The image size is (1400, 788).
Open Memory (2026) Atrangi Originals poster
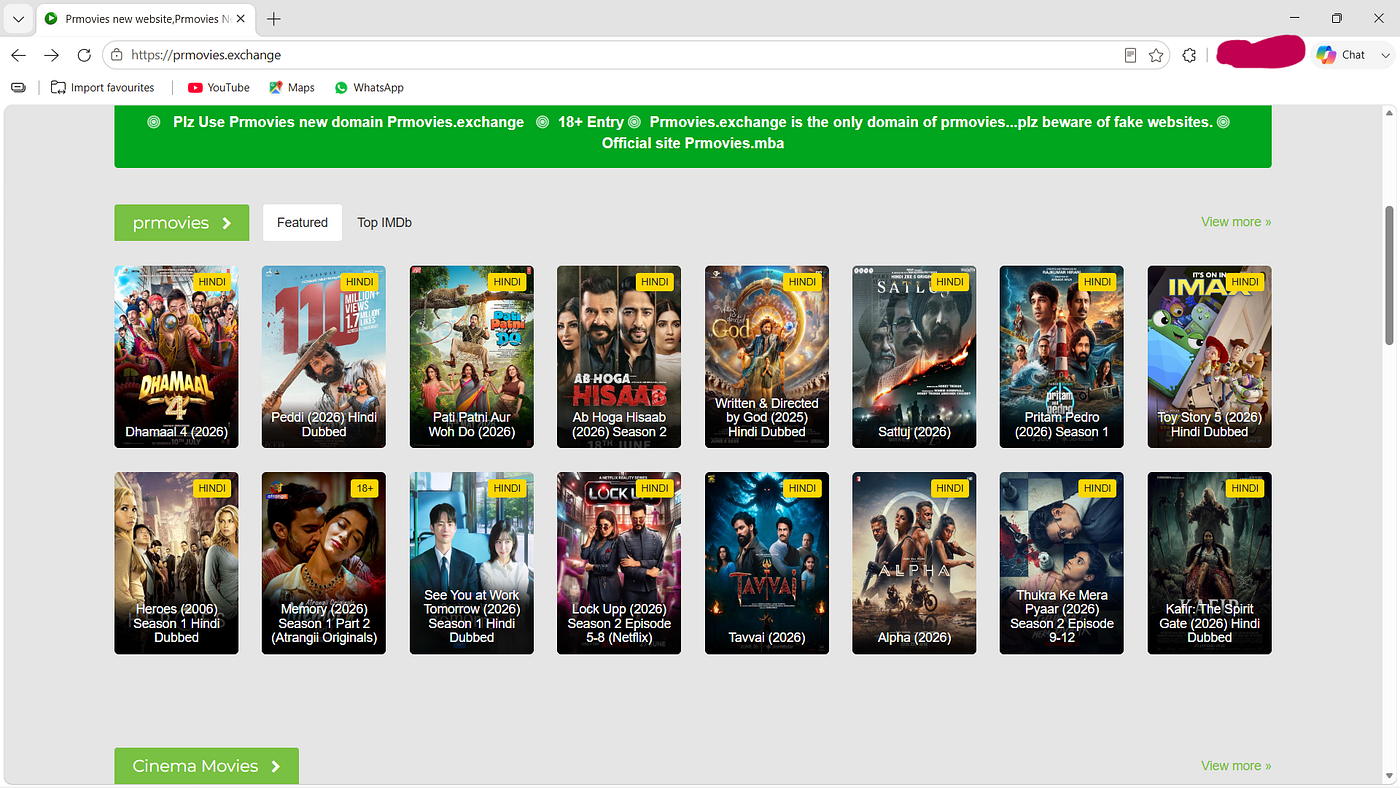(x=324, y=563)
